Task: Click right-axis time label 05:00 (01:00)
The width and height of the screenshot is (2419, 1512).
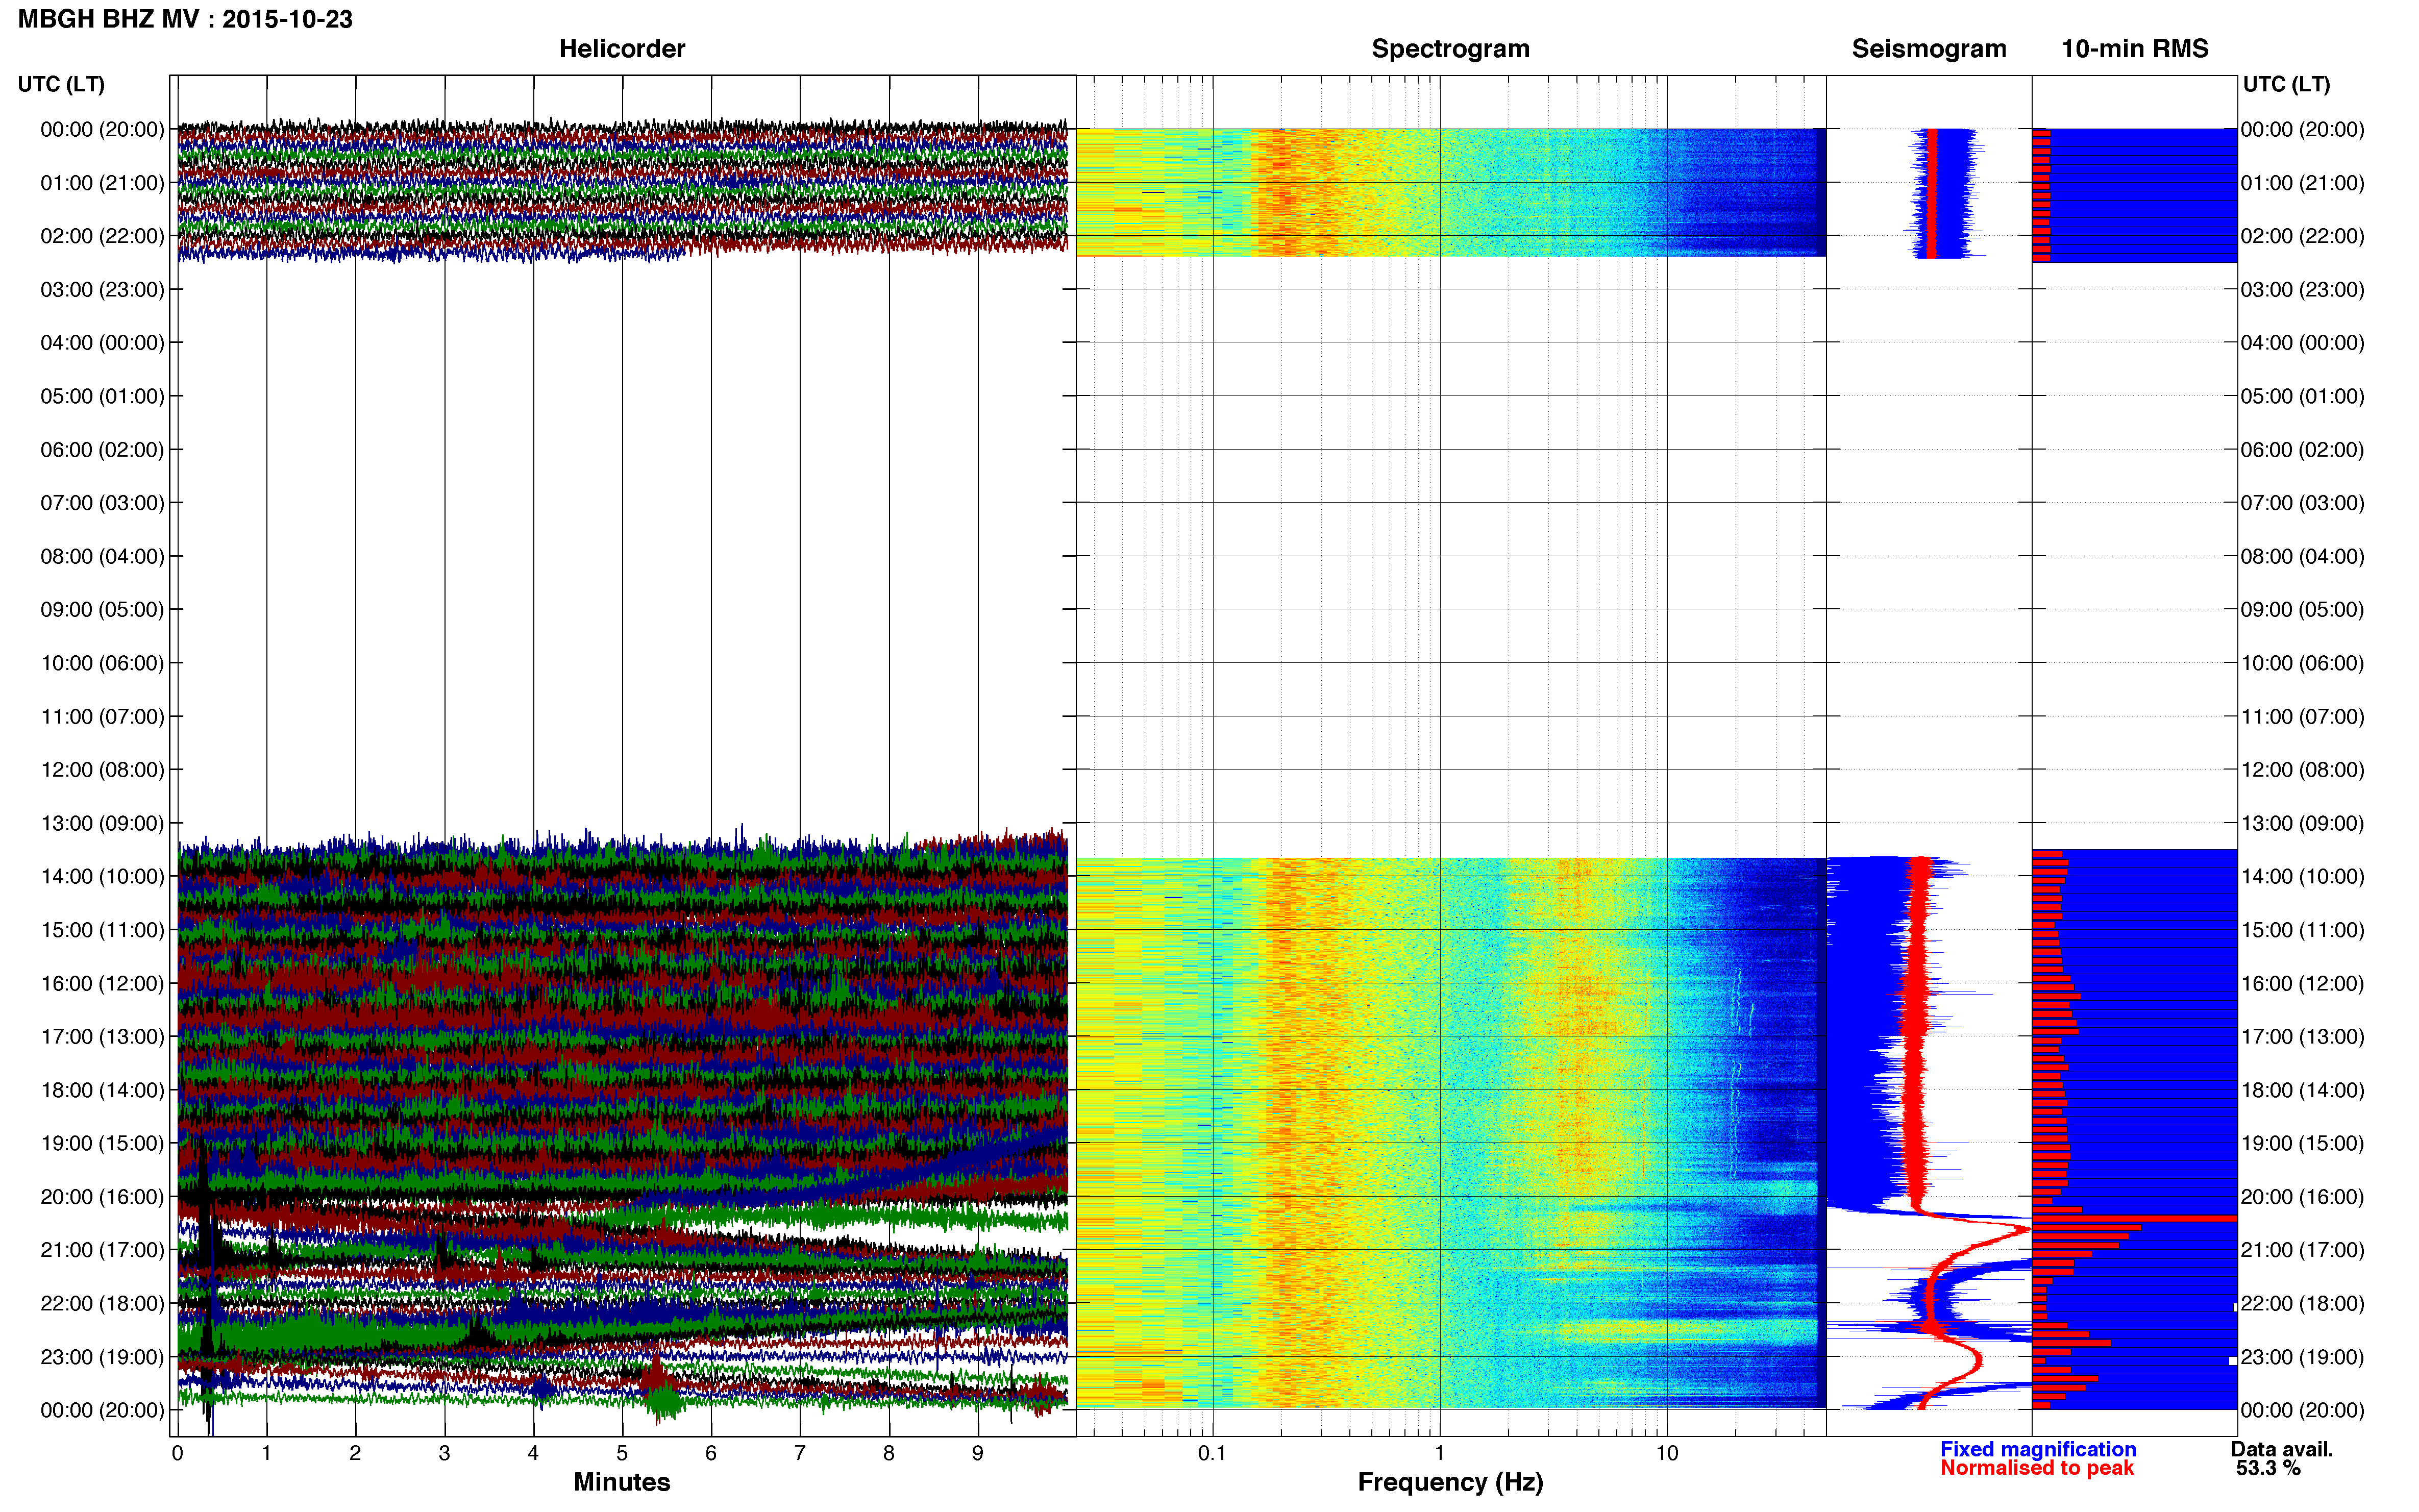Action: click(x=2302, y=396)
